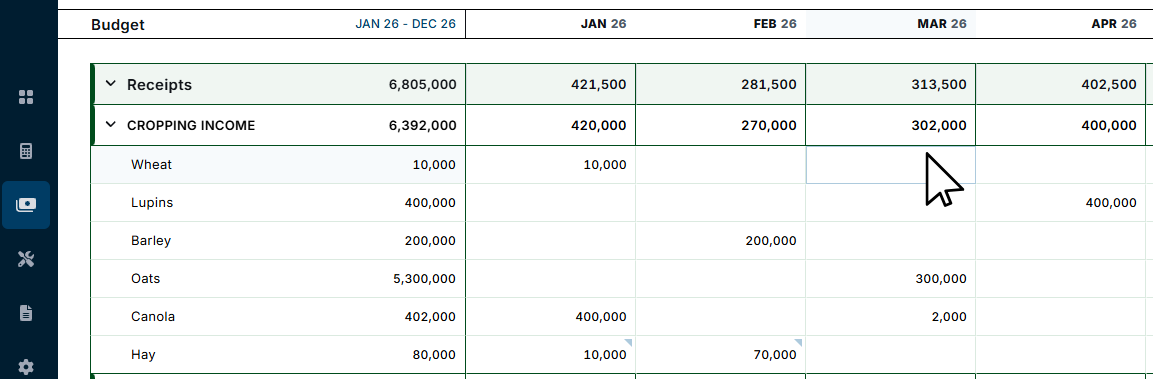Click the empty Barley MAR 26 cell
The width and height of the screenshot is (1153, 379).
pyautogui.click(x=890, y=241)
